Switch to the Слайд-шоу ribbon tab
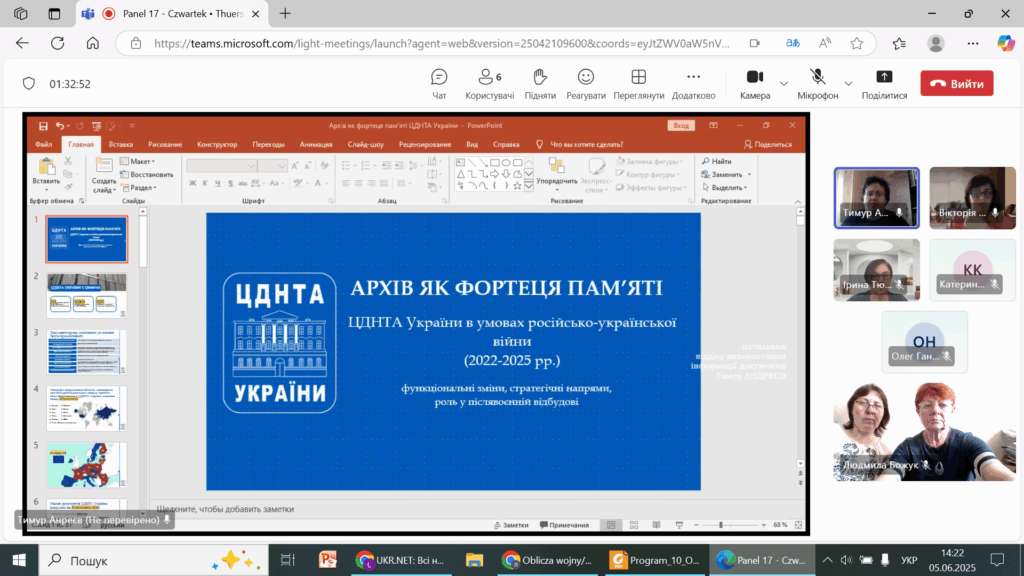 pos(366,144)
